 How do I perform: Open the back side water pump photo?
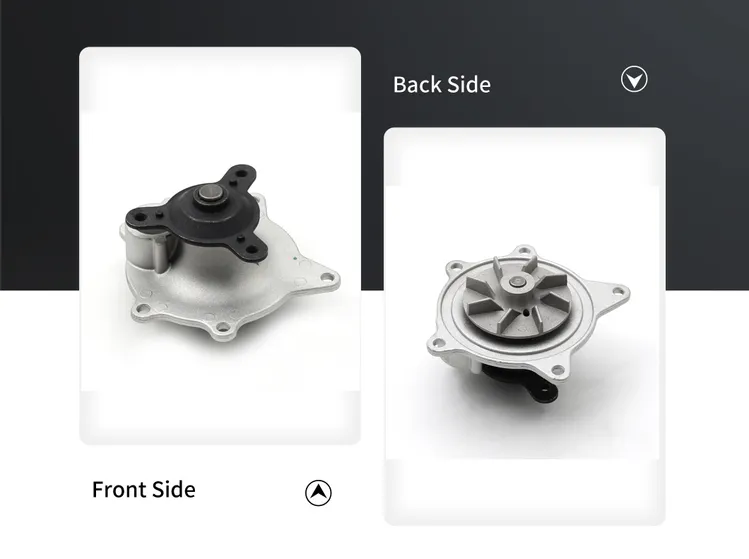[x=524, y=326]
